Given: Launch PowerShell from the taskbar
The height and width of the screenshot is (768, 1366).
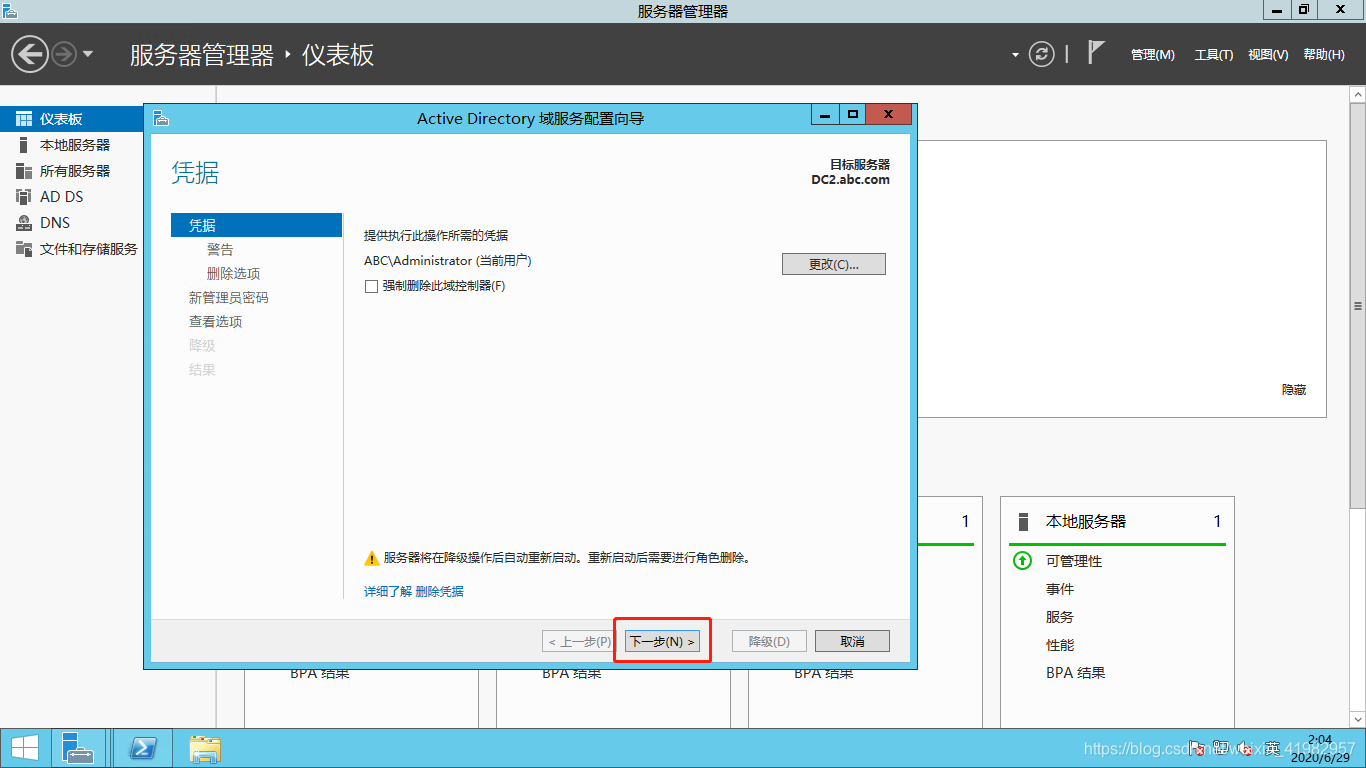Looking at the screenshot, I should [142, 748].
